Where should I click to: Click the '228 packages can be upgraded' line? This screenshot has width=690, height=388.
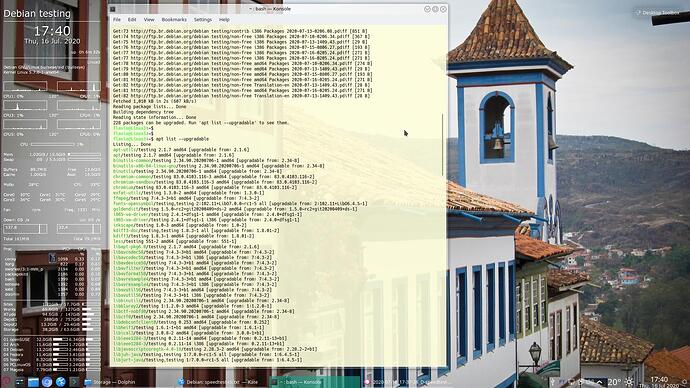coord(201,123)
